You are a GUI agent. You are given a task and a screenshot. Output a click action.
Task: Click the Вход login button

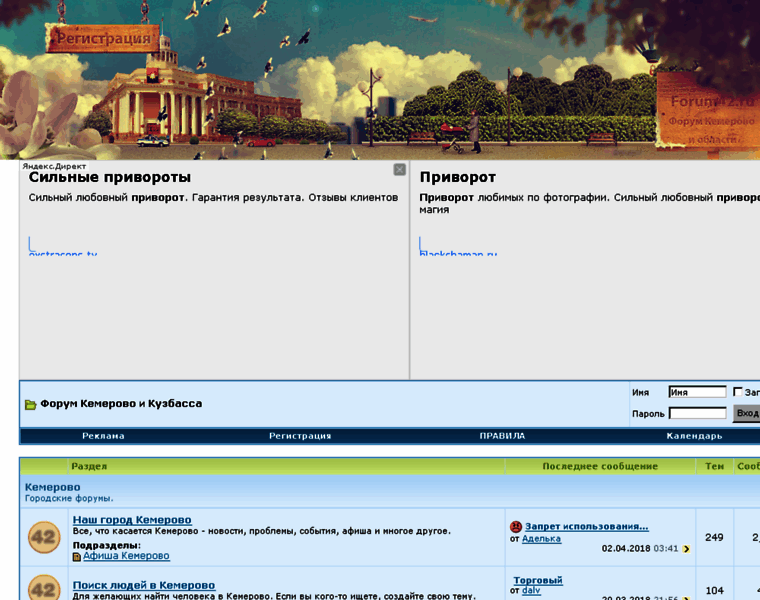click(747, 413)
